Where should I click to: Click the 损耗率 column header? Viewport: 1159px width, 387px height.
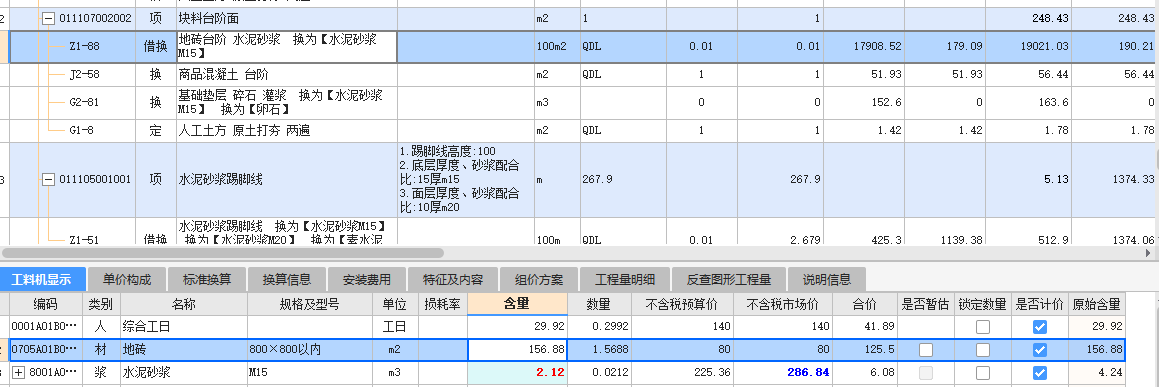443,304
